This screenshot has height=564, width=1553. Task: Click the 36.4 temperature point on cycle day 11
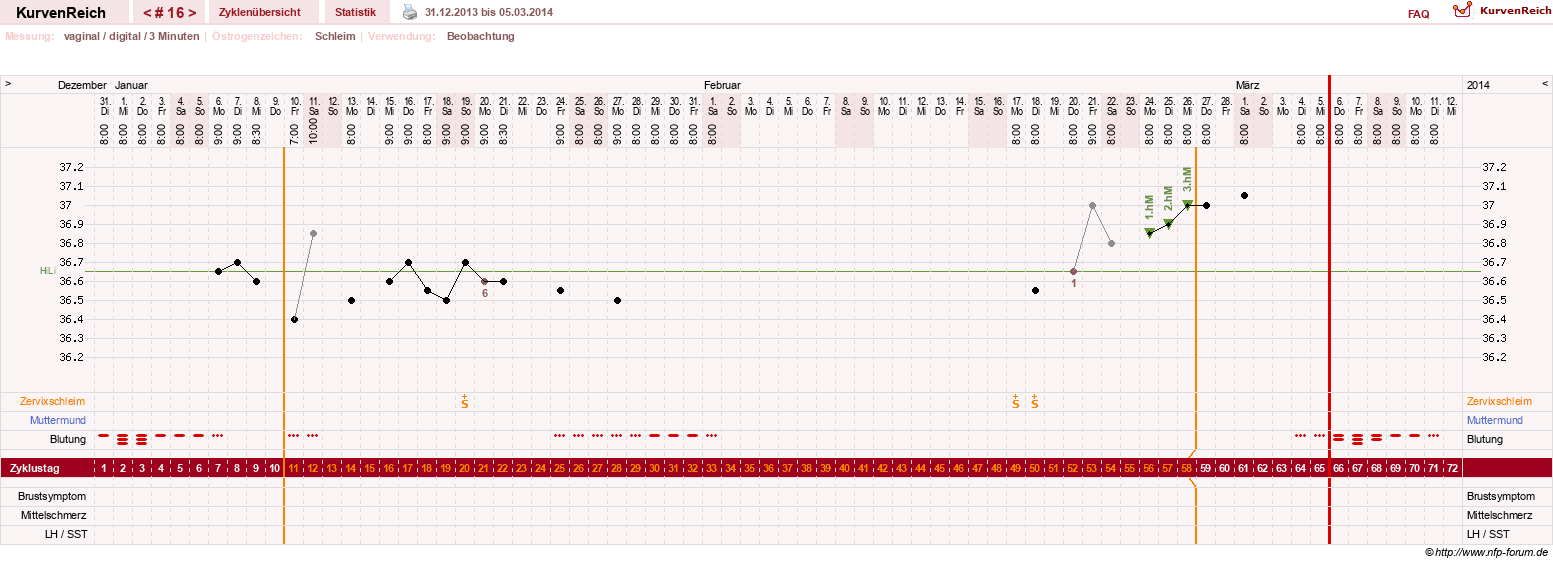coord(294,319)
